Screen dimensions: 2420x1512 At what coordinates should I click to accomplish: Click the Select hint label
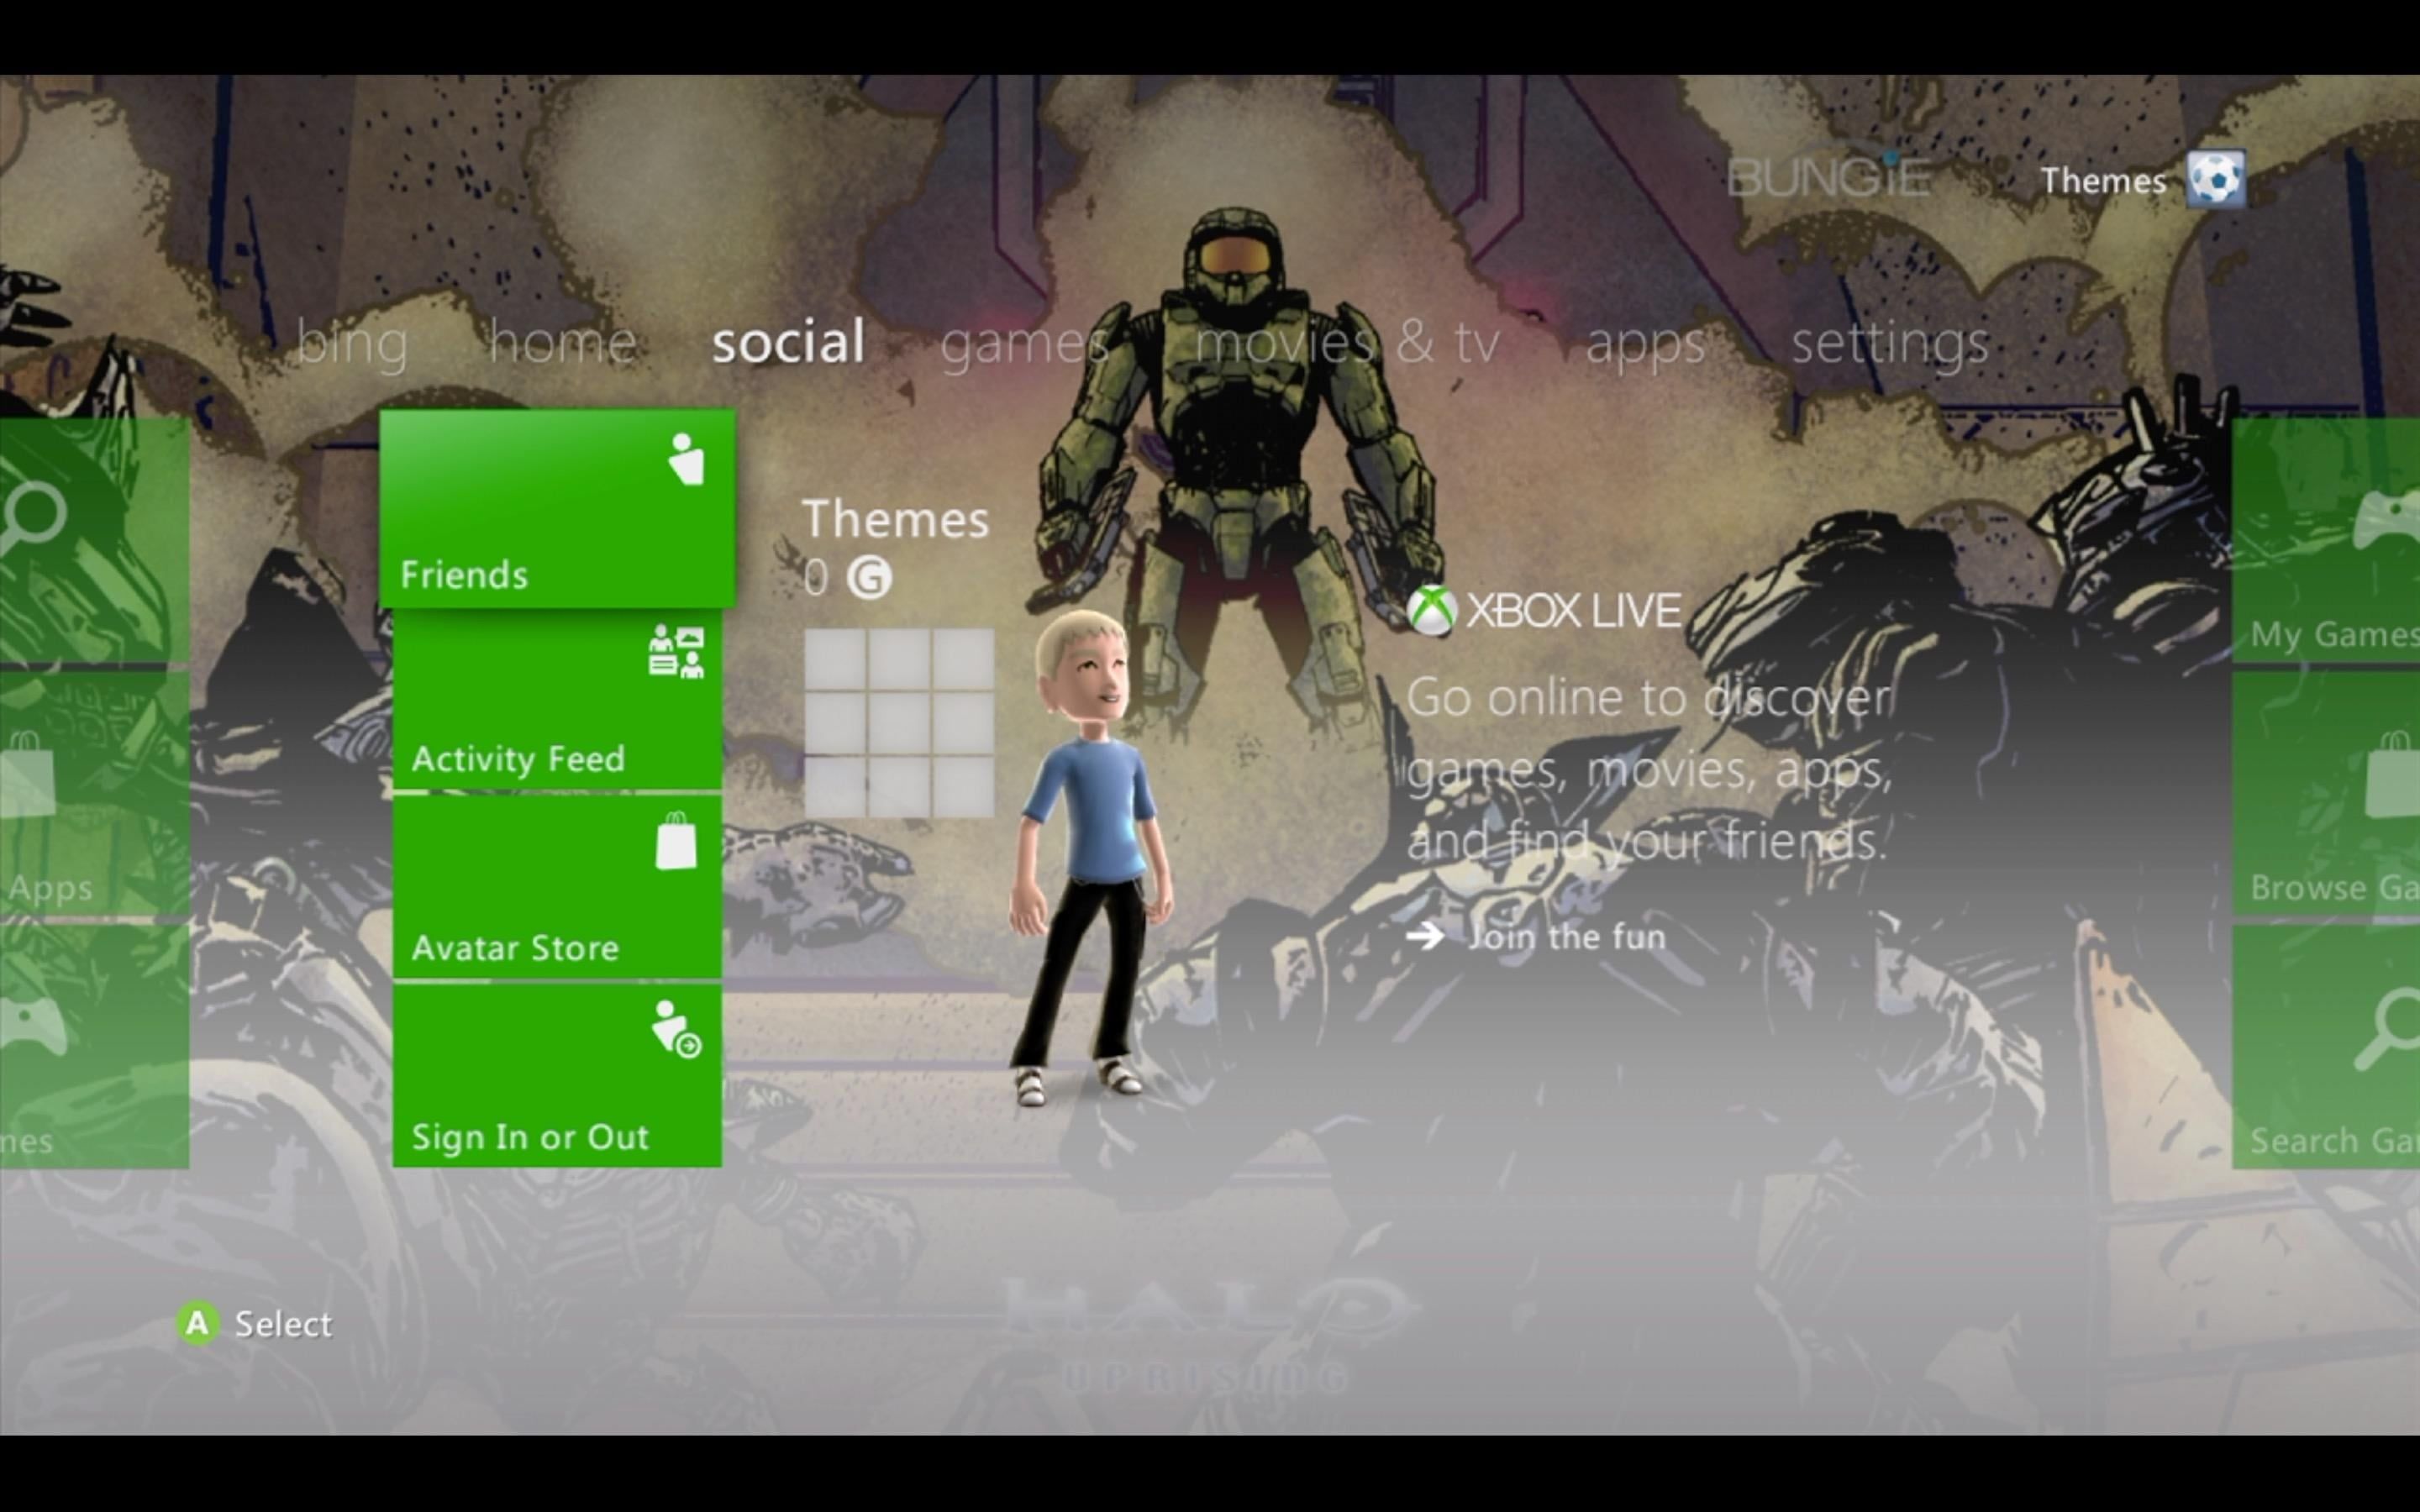click(283, 1324)
